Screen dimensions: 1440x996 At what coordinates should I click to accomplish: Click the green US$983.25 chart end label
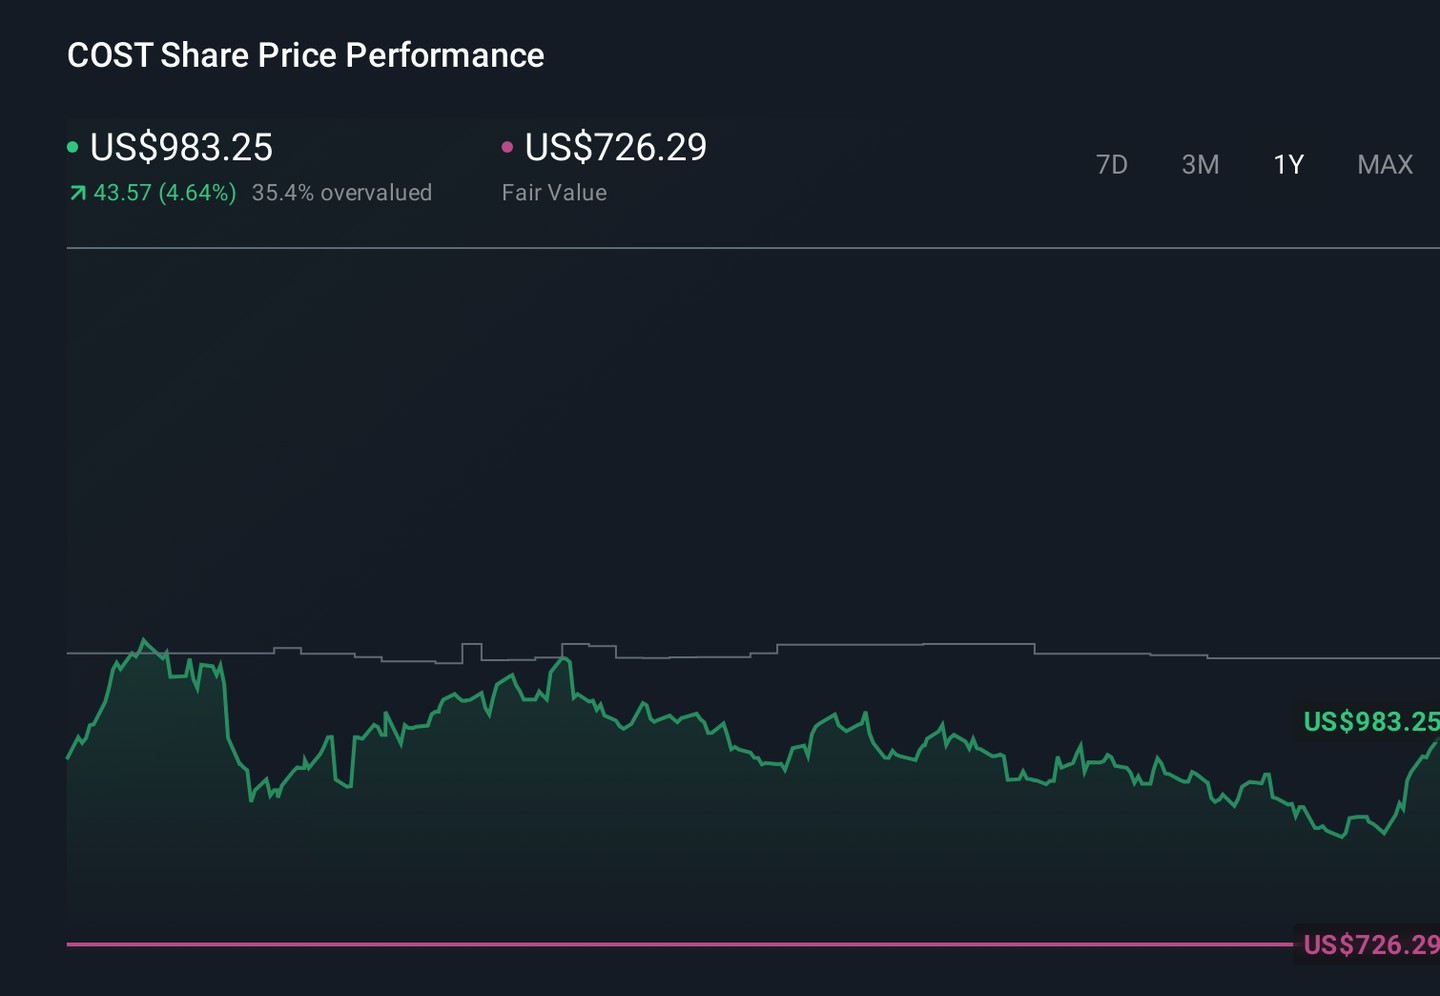tap(1371, 721)
